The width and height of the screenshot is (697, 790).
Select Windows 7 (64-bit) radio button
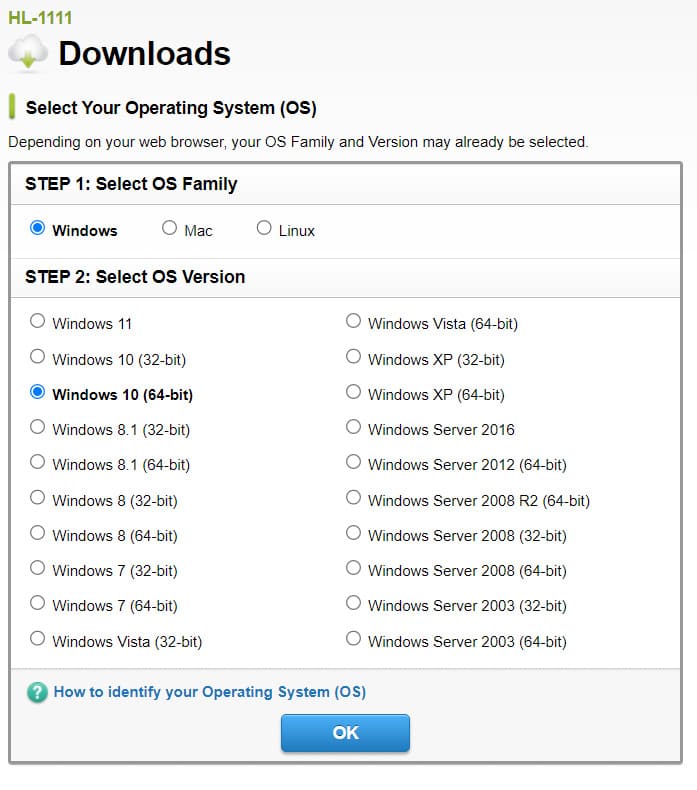coord(38,604)
